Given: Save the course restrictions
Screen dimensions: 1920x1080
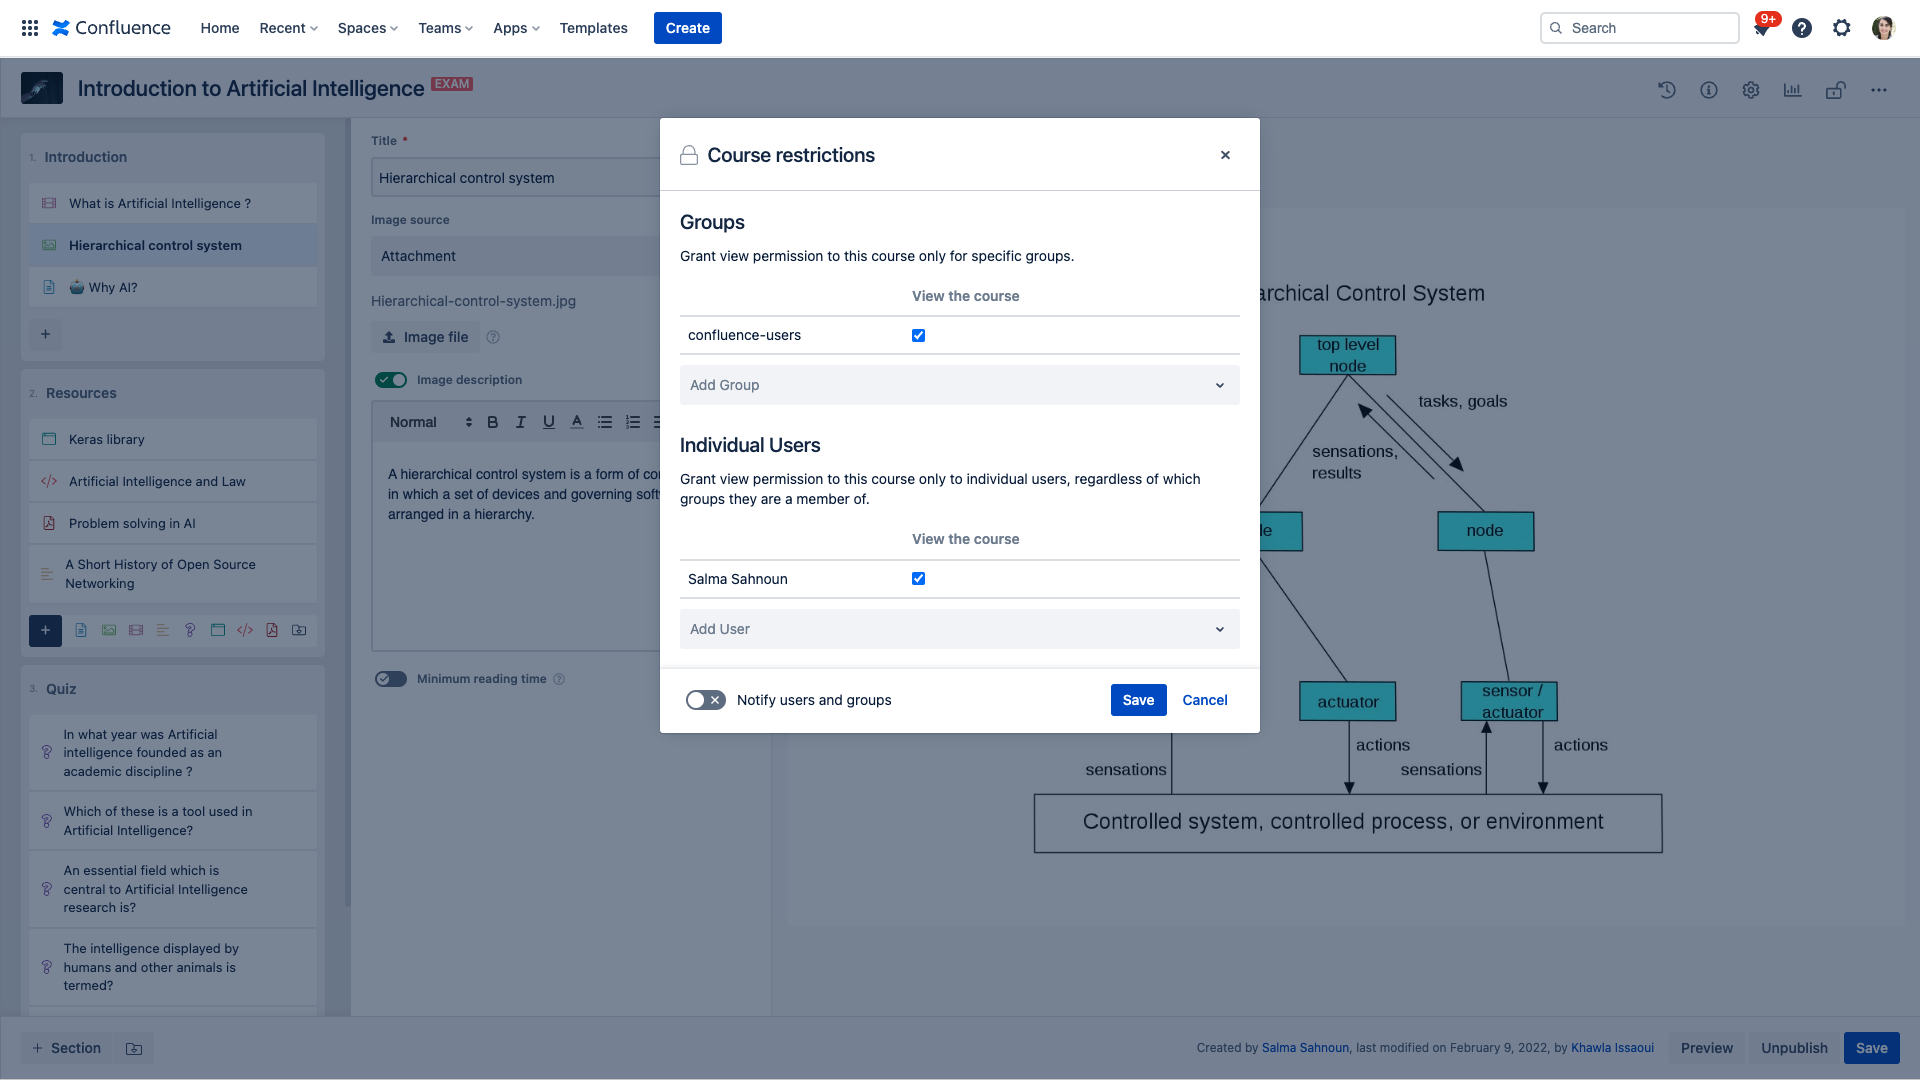Looking at the screenshot, I should (1138, 700).
